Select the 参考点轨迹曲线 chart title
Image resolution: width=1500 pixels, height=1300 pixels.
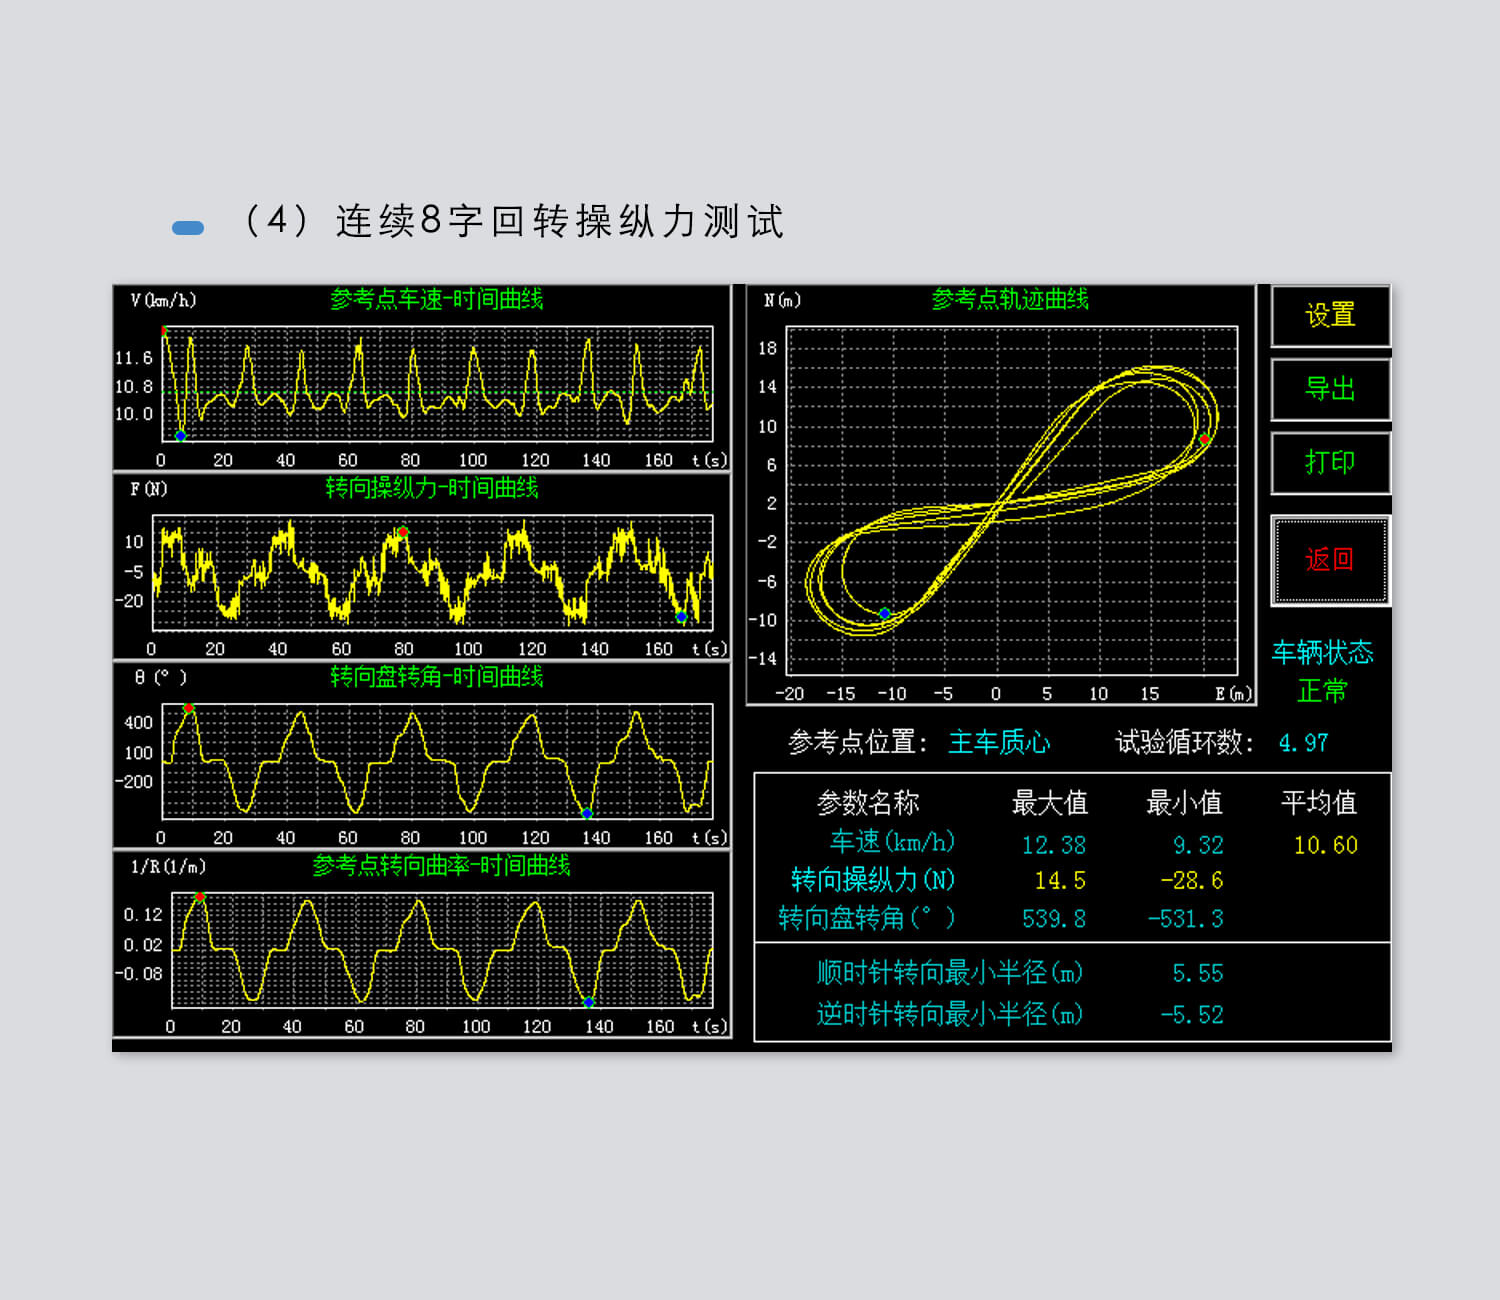(x=1009, y=299)
